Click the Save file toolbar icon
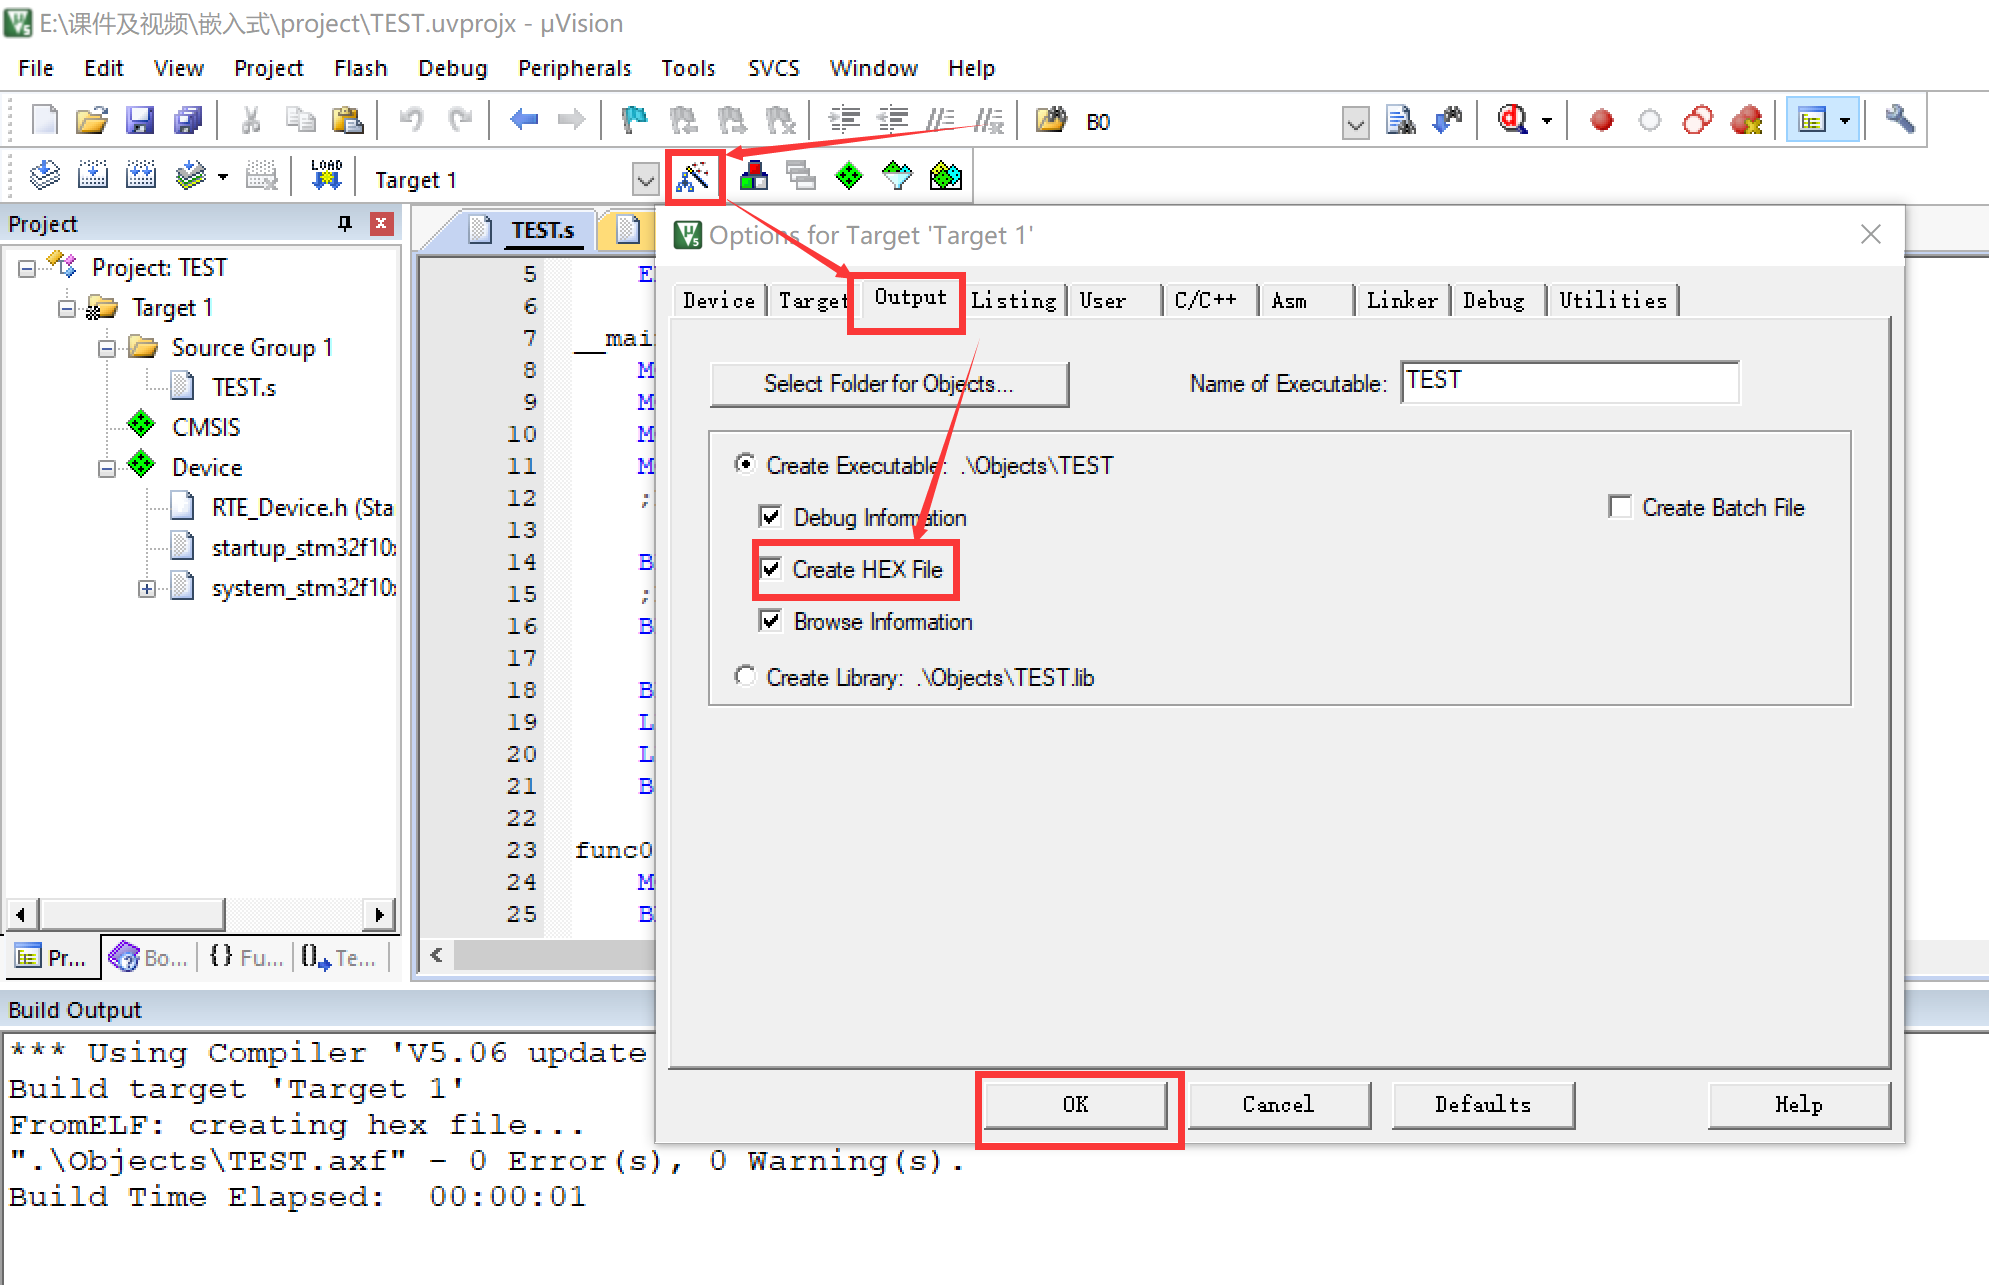 point(140,121)
